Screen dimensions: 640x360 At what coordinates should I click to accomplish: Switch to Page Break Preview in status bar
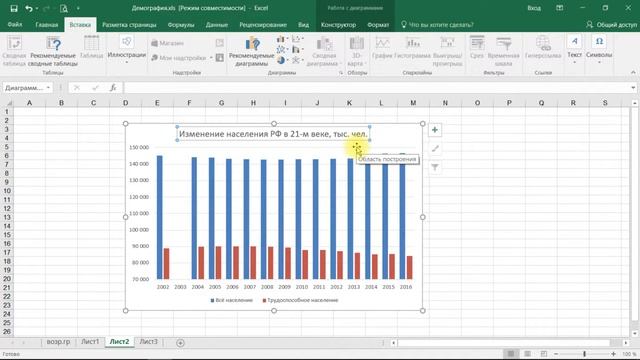(544, 354)
